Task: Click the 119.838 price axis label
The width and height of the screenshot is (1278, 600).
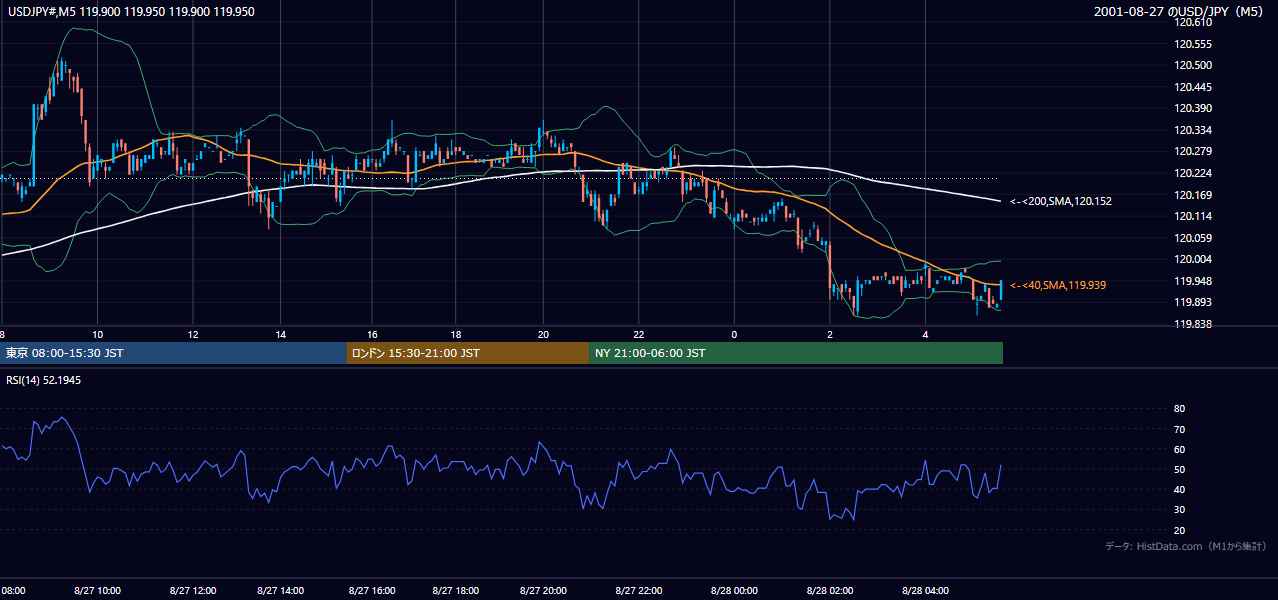Action: (x=1193, y=324)
